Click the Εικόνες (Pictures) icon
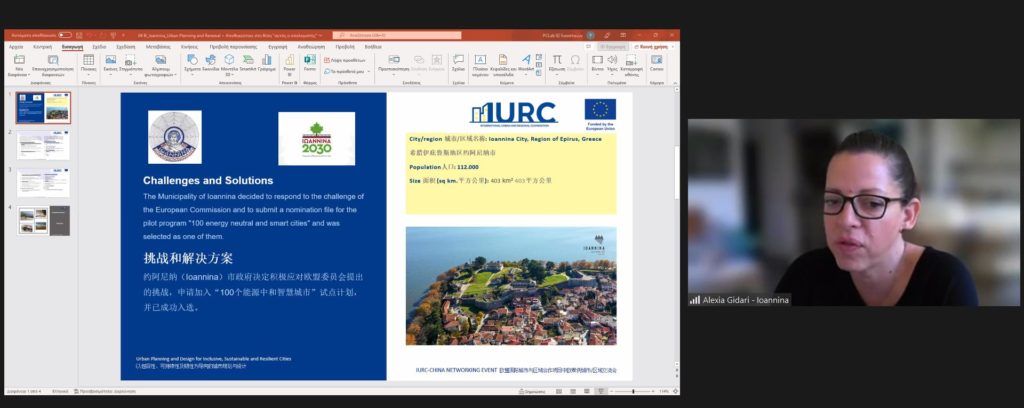The width and height of the screenshot is (1024, 408). pyautogui.click(x=110, y=63)
